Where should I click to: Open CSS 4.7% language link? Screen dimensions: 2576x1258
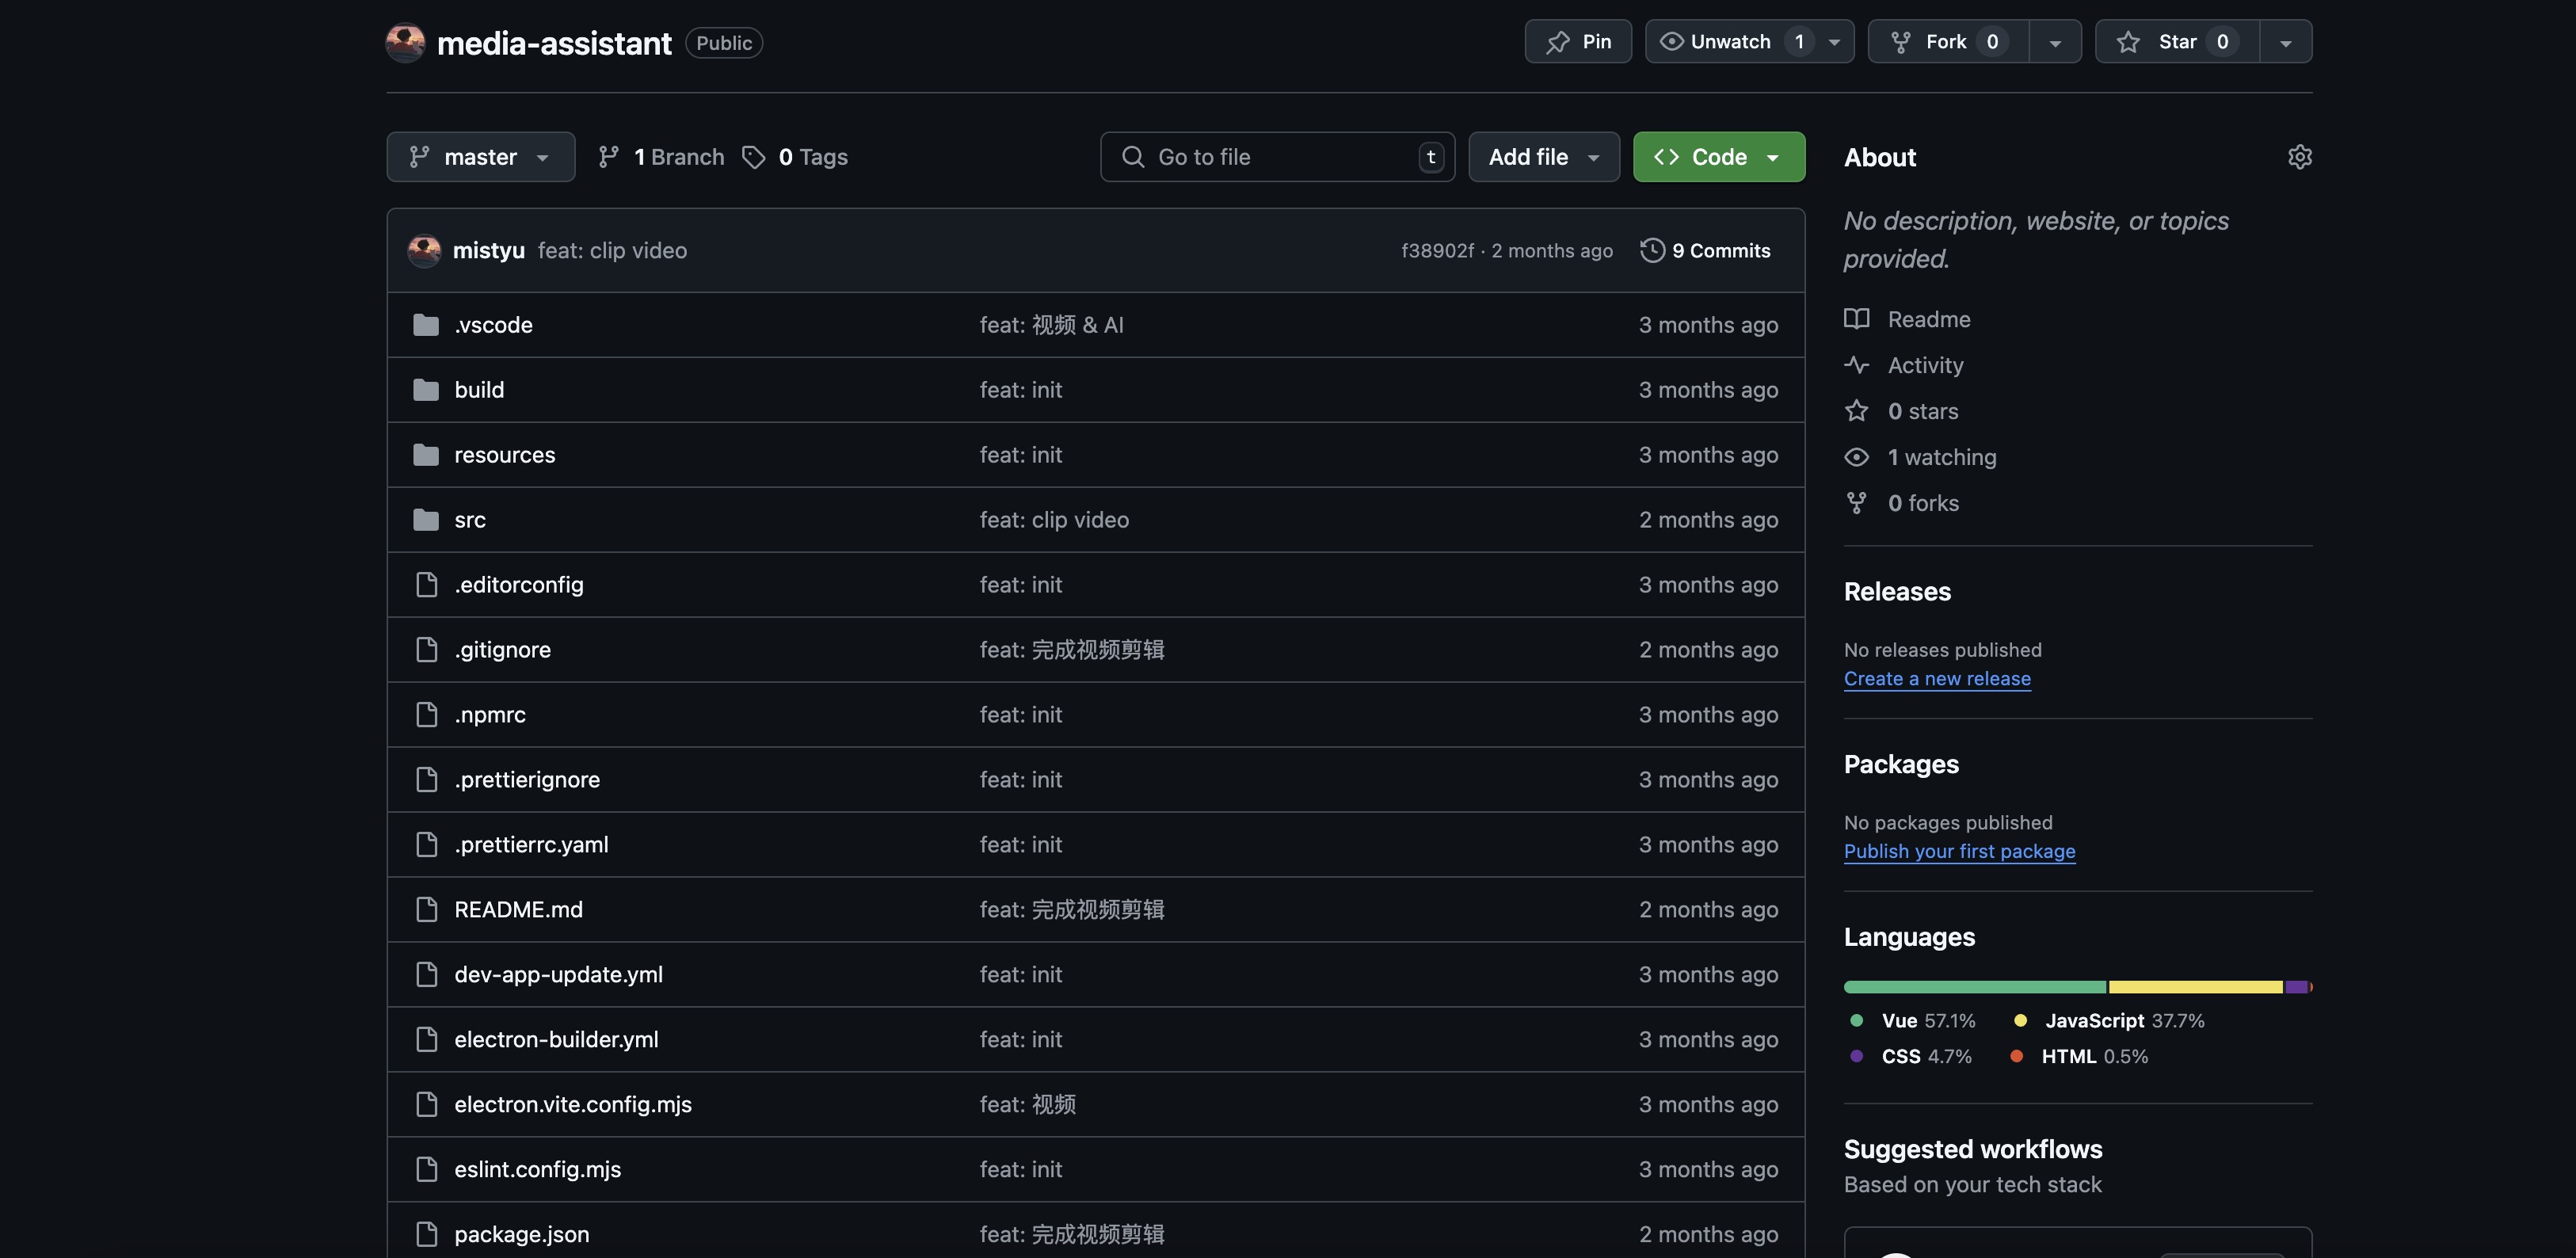pyautogui.click(x=1910, y=1057)
